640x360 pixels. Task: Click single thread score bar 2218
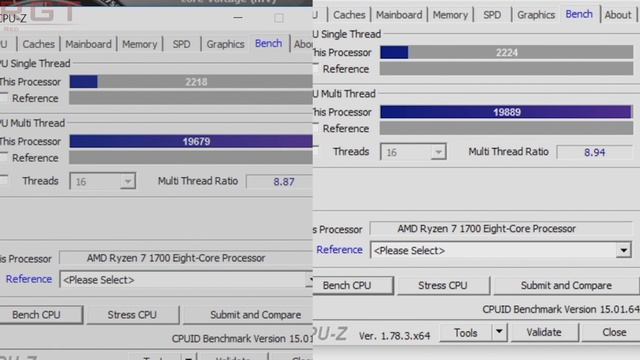(191, 82)
